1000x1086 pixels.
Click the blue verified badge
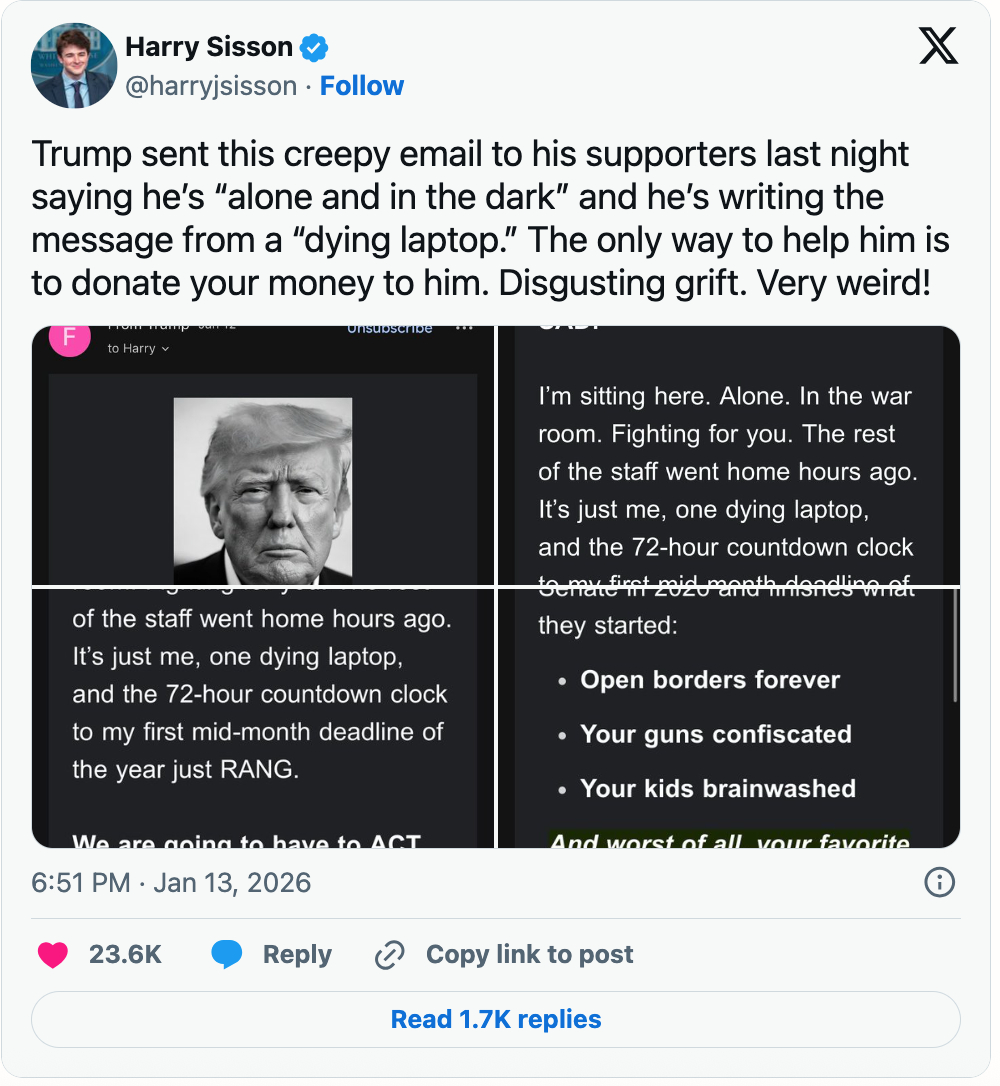pyautogui.click(x=315, y=47)
